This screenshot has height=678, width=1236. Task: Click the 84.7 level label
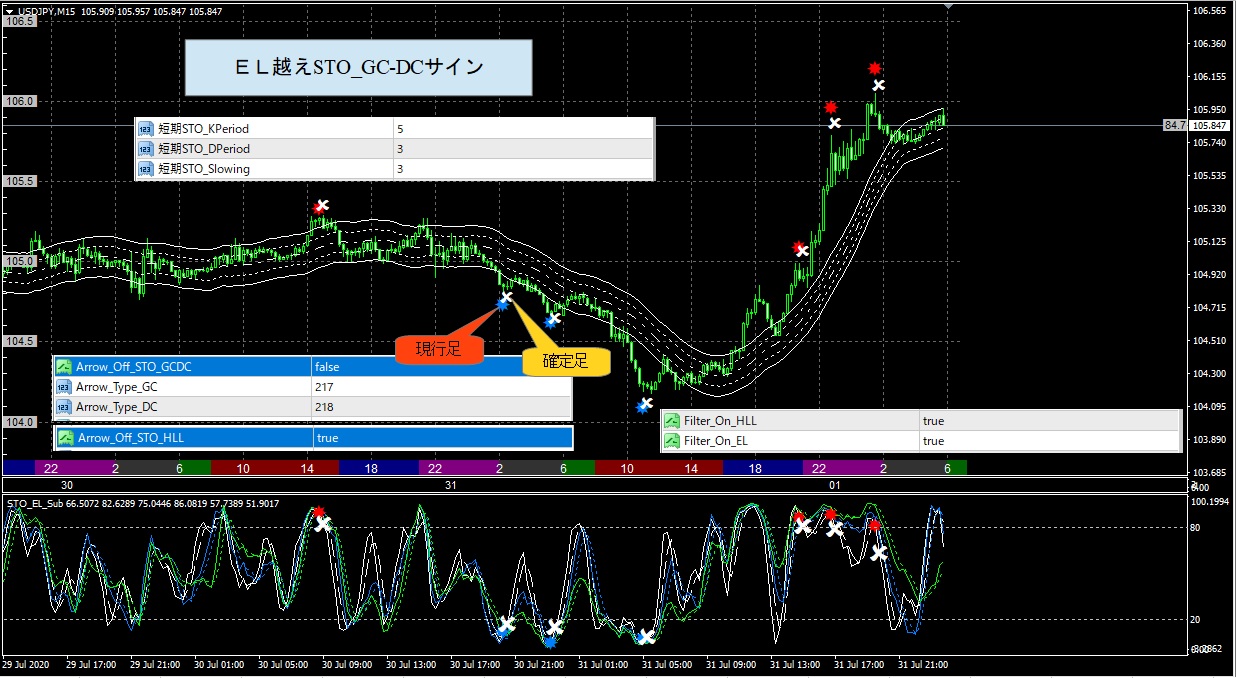coord(1174,125)
